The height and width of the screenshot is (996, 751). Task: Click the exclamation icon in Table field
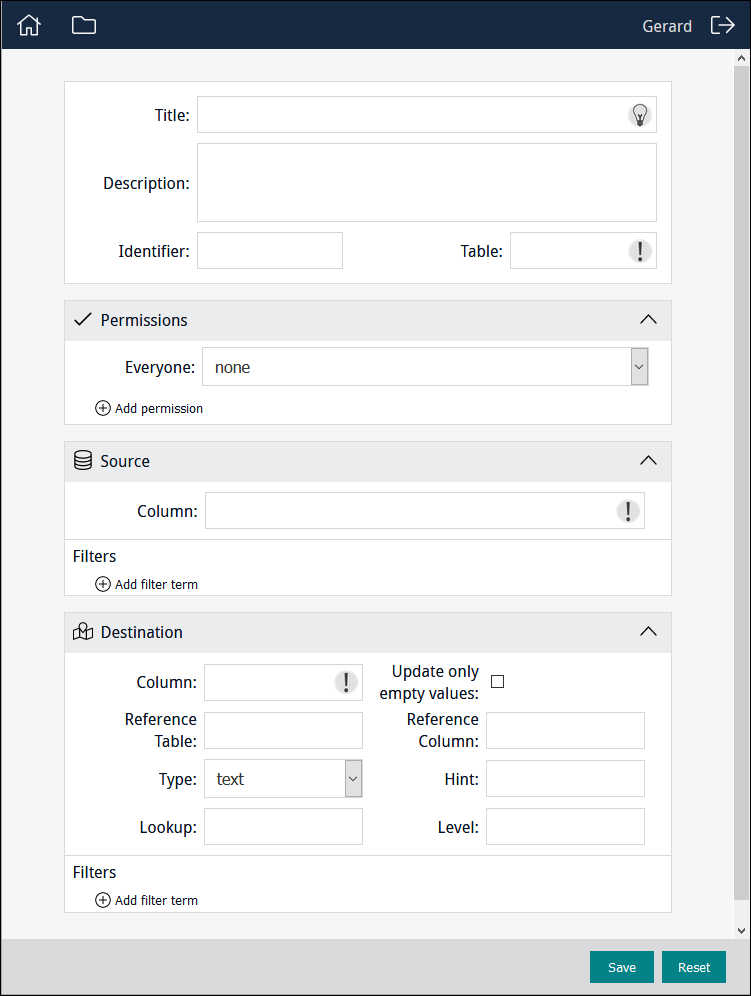pos(639,251)
